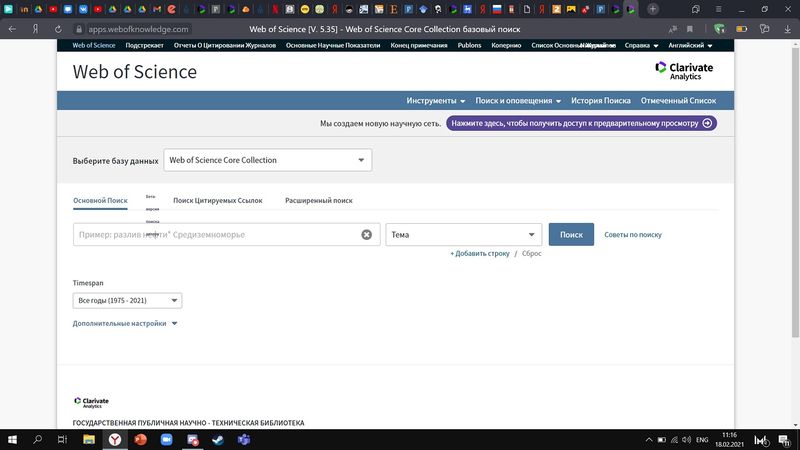Switch to the Russian flag browser tab
800x450 pixels.
tap(497, 9)
